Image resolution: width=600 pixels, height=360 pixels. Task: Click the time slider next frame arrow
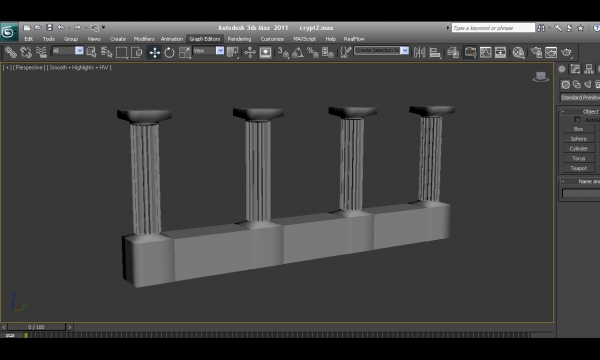pyautogui.click(x=70, y=327)
